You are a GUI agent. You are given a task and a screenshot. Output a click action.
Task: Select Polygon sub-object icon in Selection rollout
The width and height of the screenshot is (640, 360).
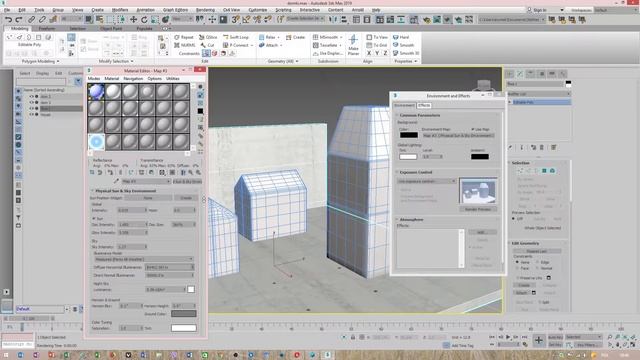(544, 171)
